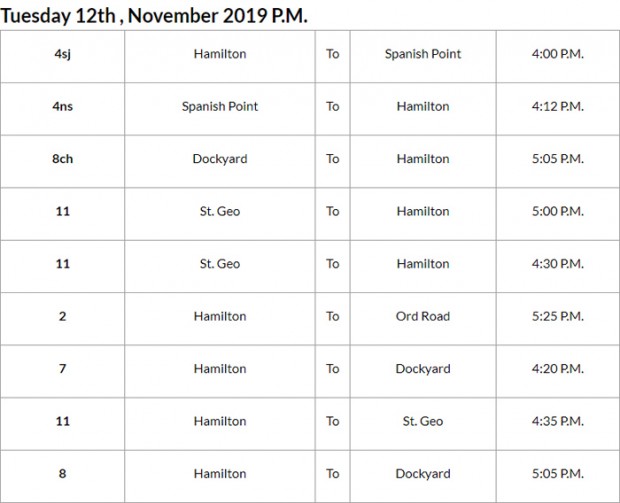This screenshot has height=503, width=620.
Task: Select route 4sj cell
Action: coord(62,54)
